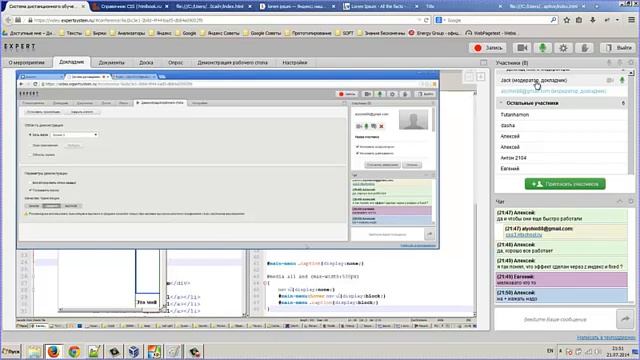640x360 pixels.
Task: Open the 'SOFT' bookmarks folder
Action: pos(344,33)
